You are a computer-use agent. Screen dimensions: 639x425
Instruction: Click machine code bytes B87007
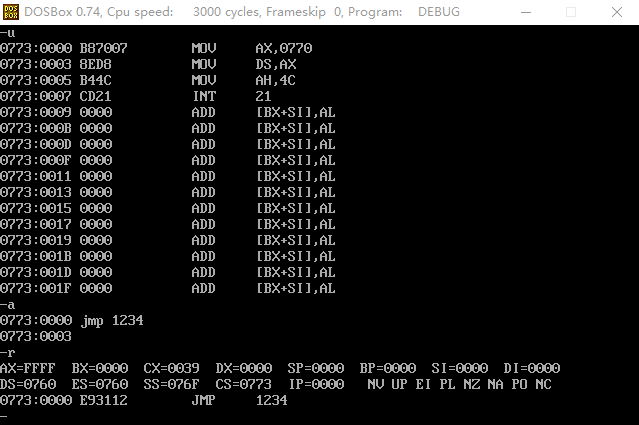tap(104, 48)
